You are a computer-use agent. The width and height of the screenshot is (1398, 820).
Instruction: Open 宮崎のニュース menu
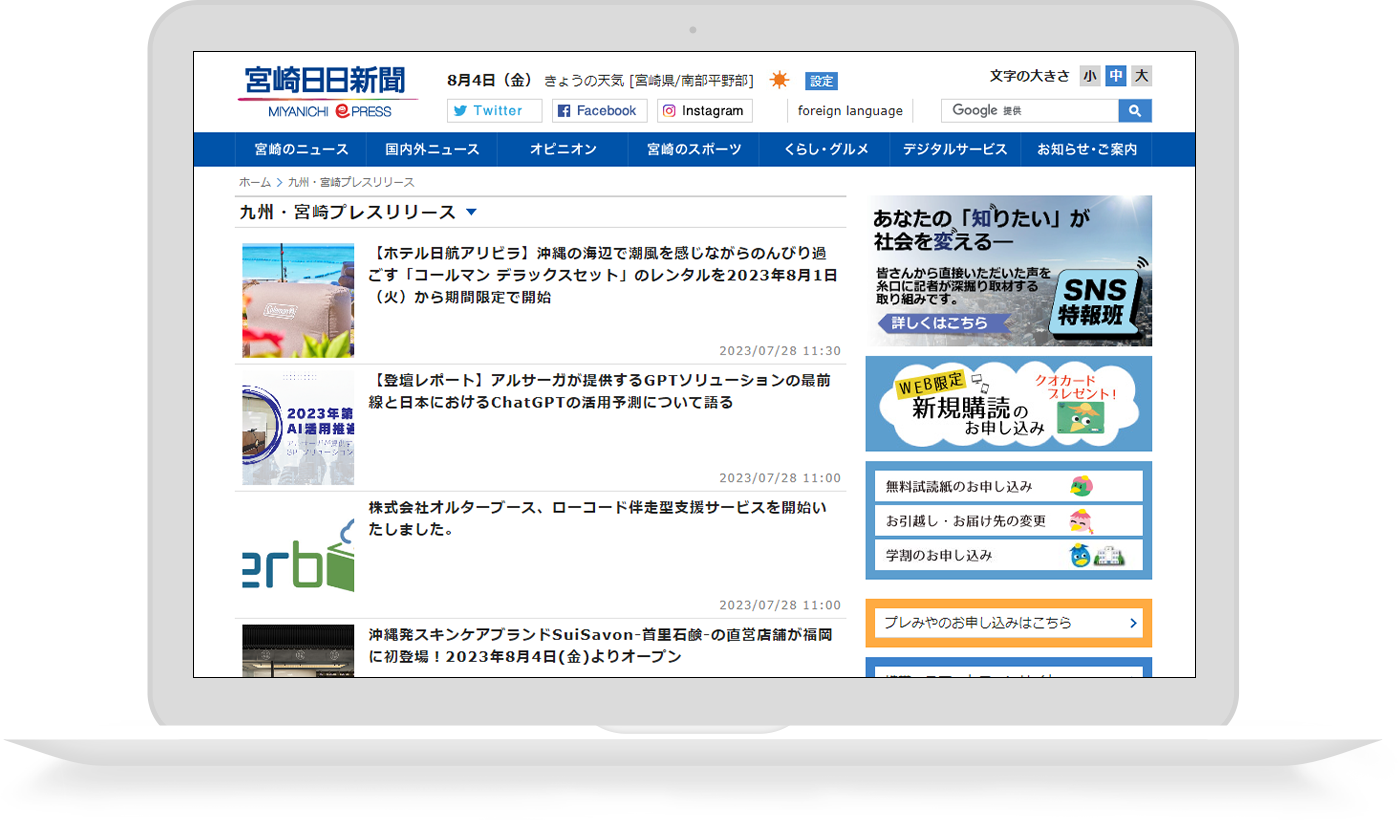click(301, 150)
